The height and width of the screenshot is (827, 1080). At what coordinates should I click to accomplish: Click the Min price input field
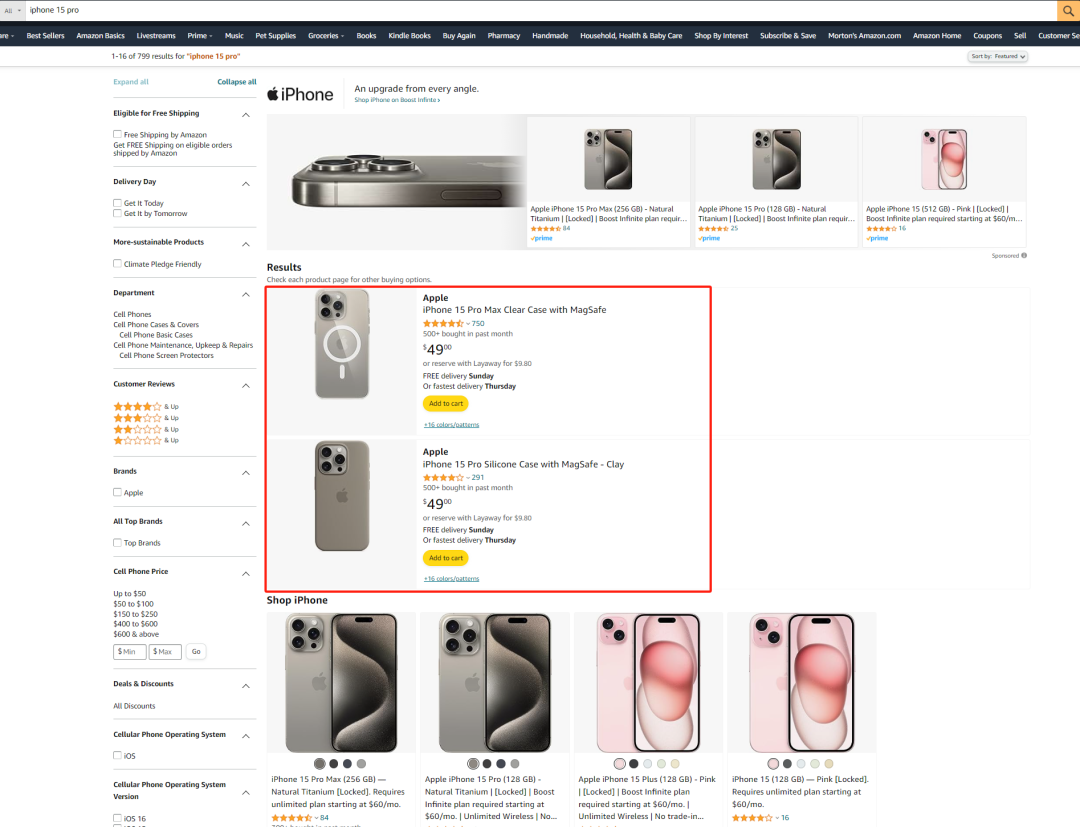[130, 652]
